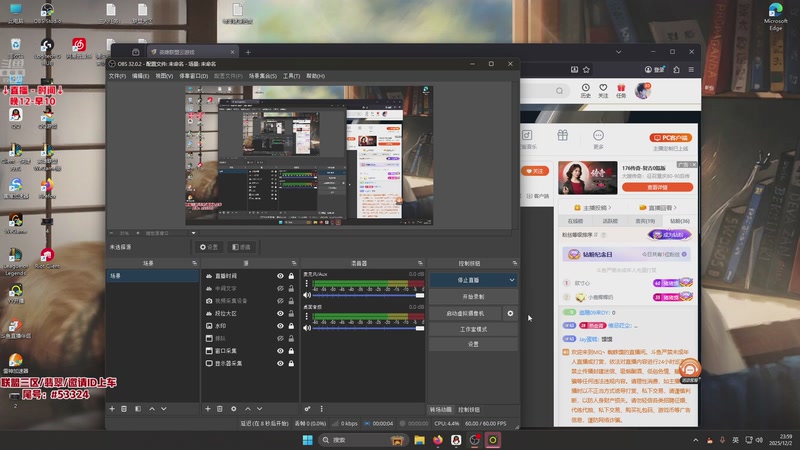
Task: Pop out the Sources dock panel icon
Action: coord(294,263)
